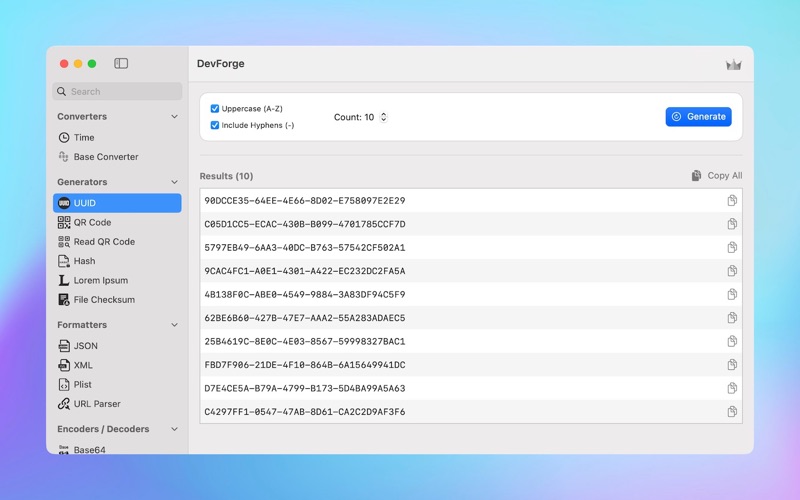Screen dimensions: 800x500
Task: Collapse the Formatters section
Action: point(174,324)
